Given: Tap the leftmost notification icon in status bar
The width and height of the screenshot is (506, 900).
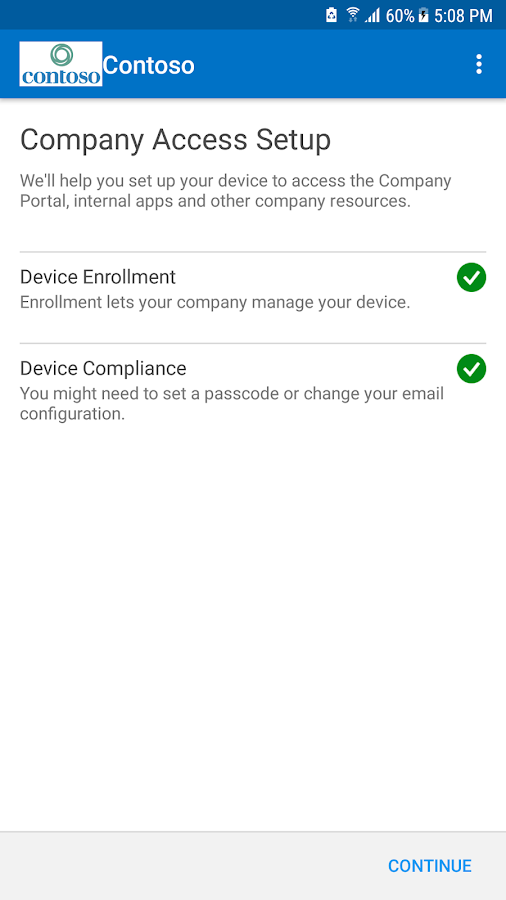Looking at the screenshot, I should (x=332, y=15).
